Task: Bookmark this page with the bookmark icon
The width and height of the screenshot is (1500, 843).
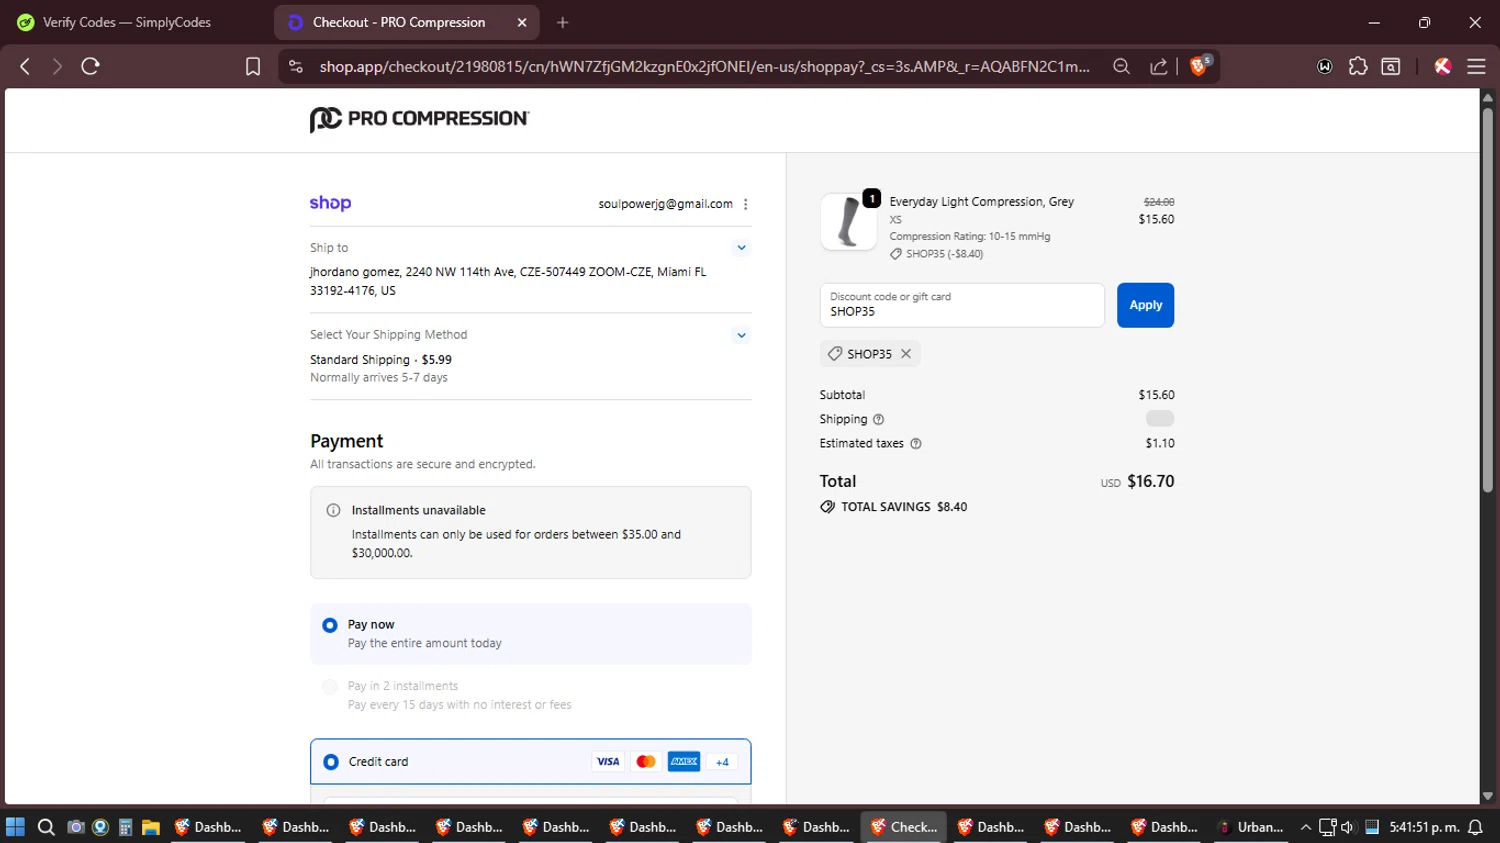Action: click(253, 66)
